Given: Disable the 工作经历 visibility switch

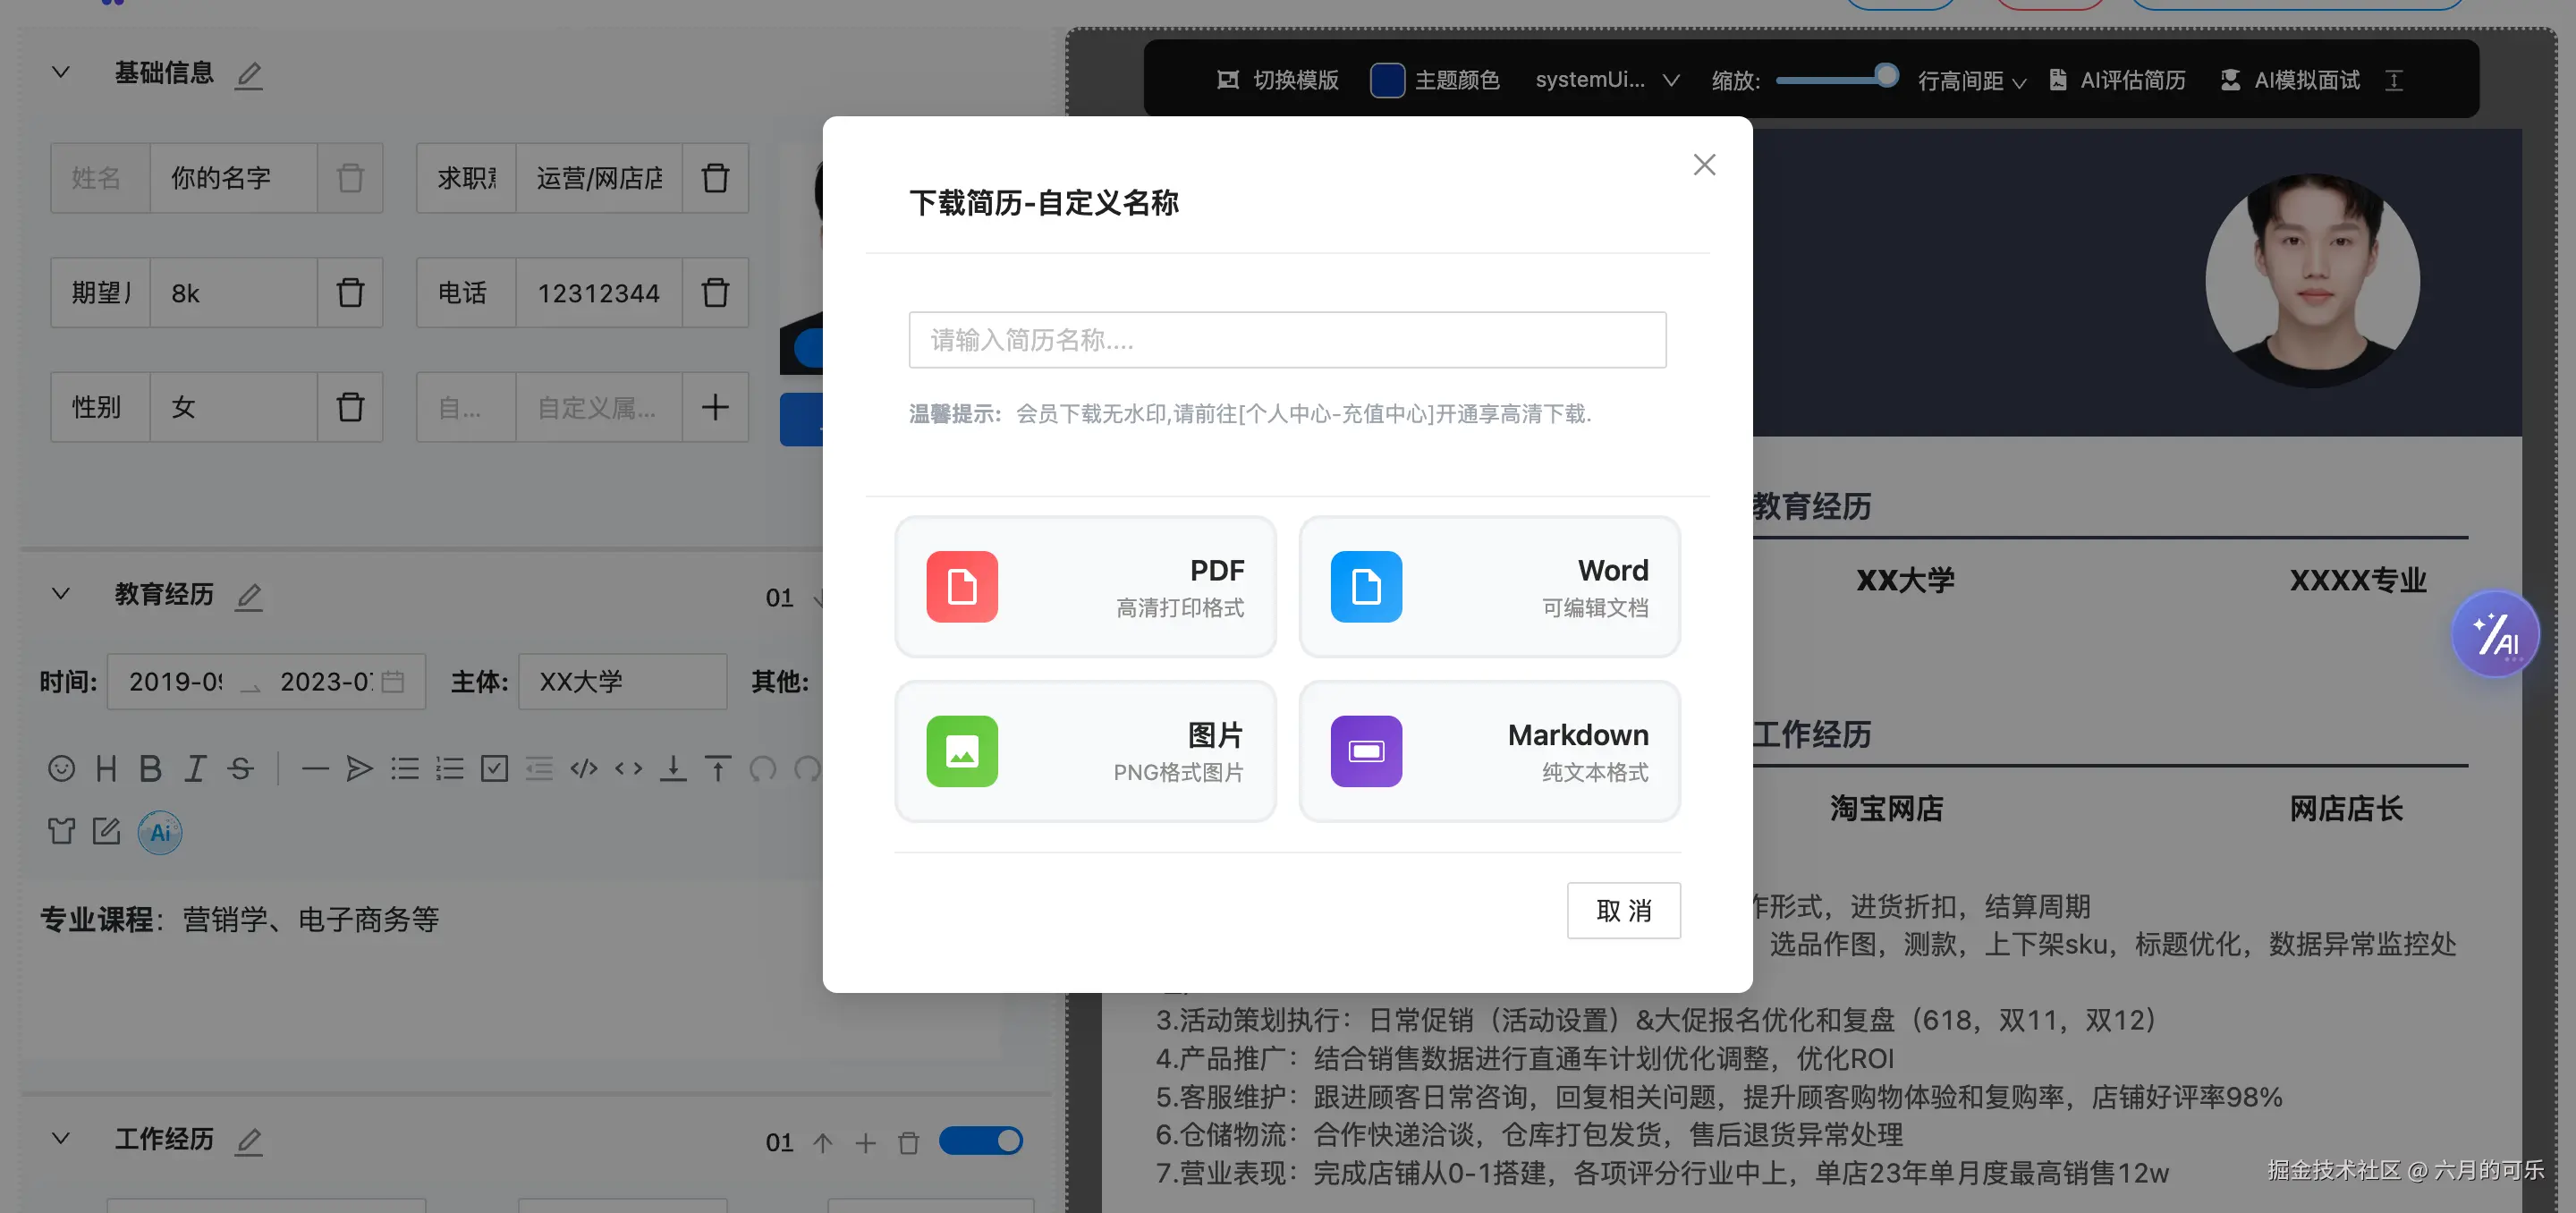Looking at the screenshot, I should point(981,1141).
